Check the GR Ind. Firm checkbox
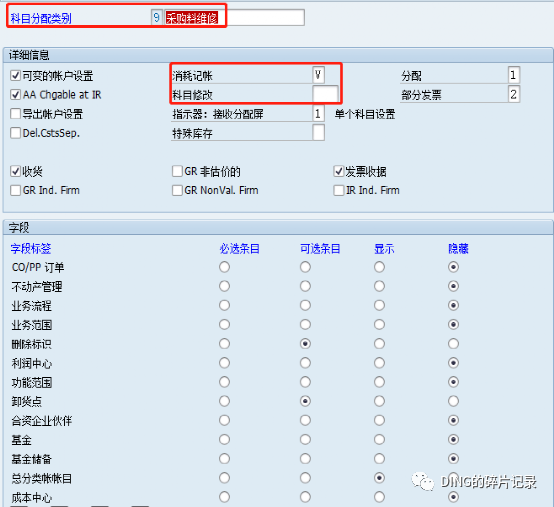The height and width of the screenshot is (507, 554). [x=15, y=190]
